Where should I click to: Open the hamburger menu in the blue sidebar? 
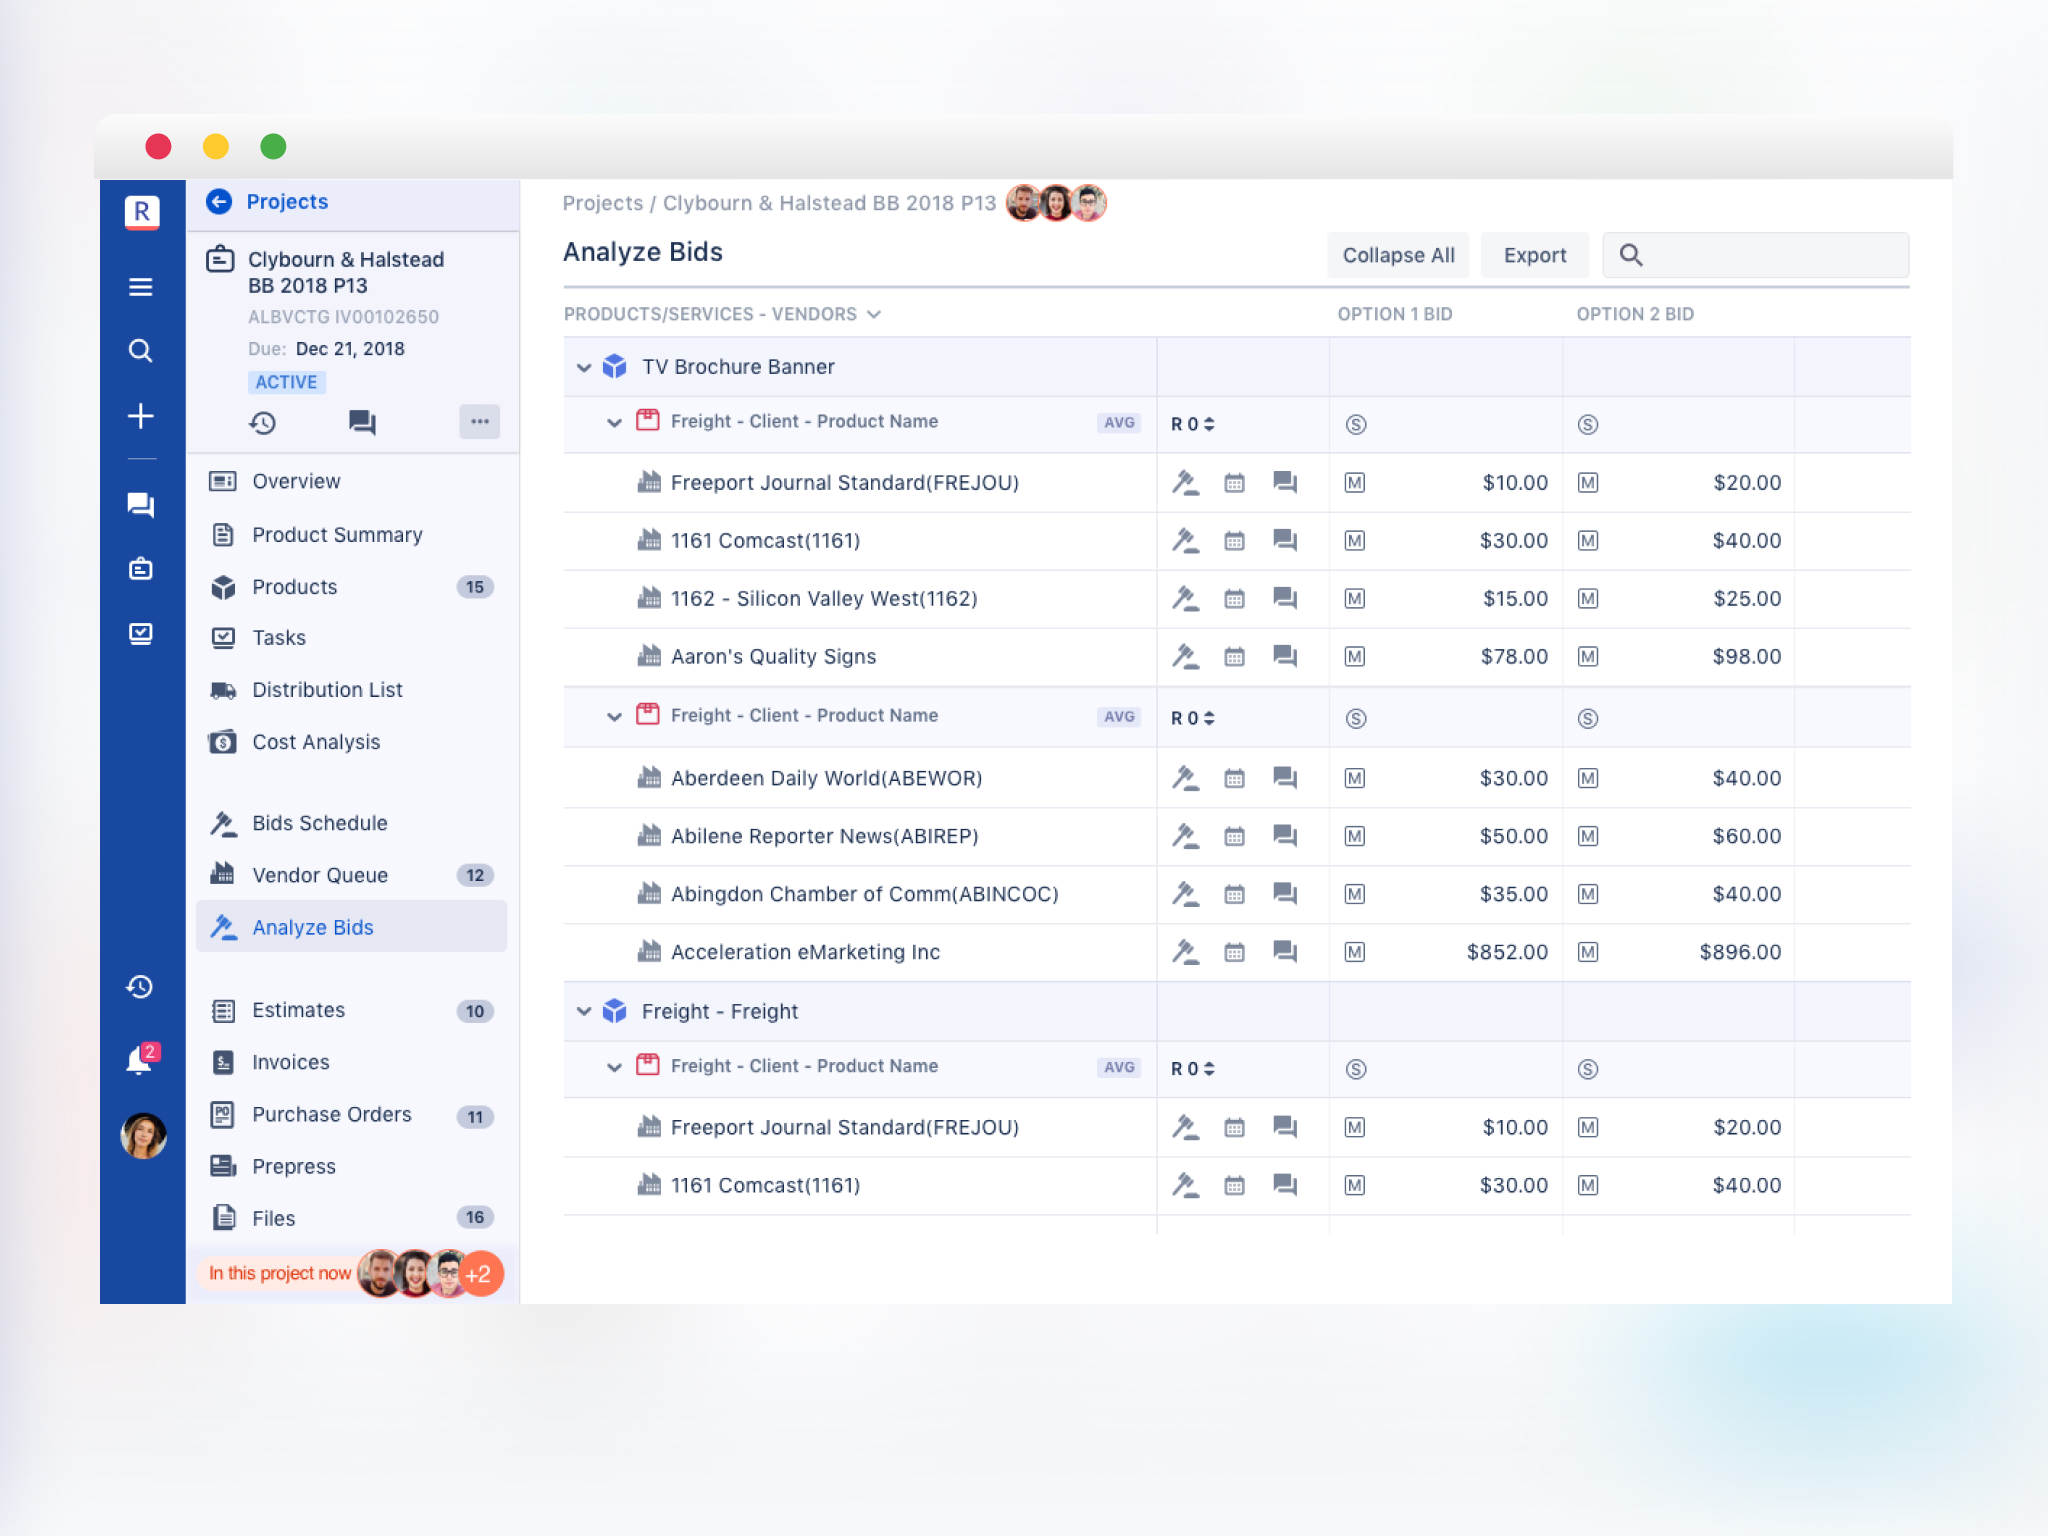141,287
